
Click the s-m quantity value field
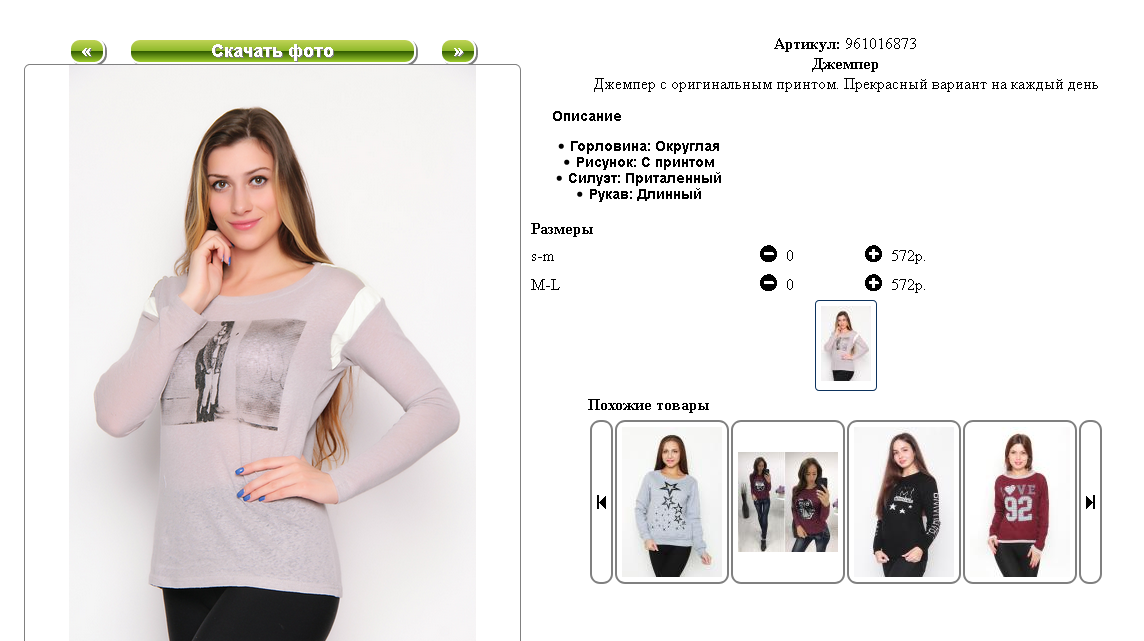[790, 256]
